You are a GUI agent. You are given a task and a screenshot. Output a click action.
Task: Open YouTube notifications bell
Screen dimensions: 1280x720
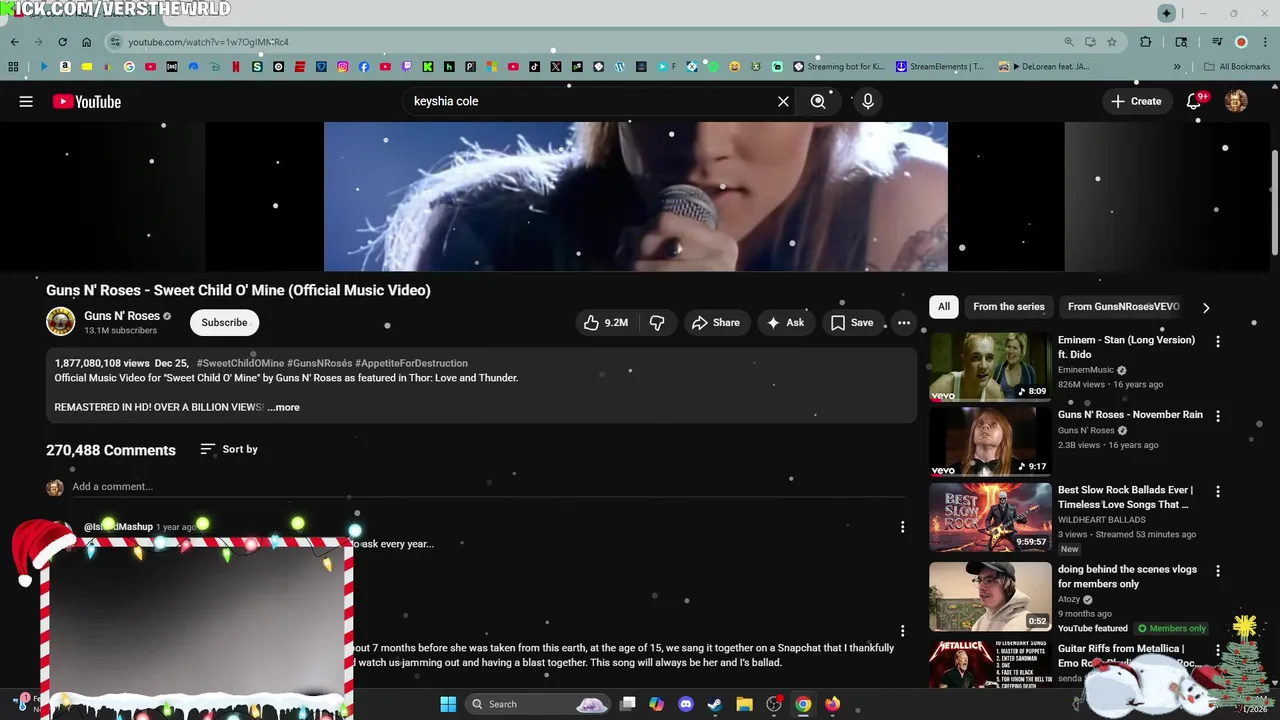[x=1194, y=101]
